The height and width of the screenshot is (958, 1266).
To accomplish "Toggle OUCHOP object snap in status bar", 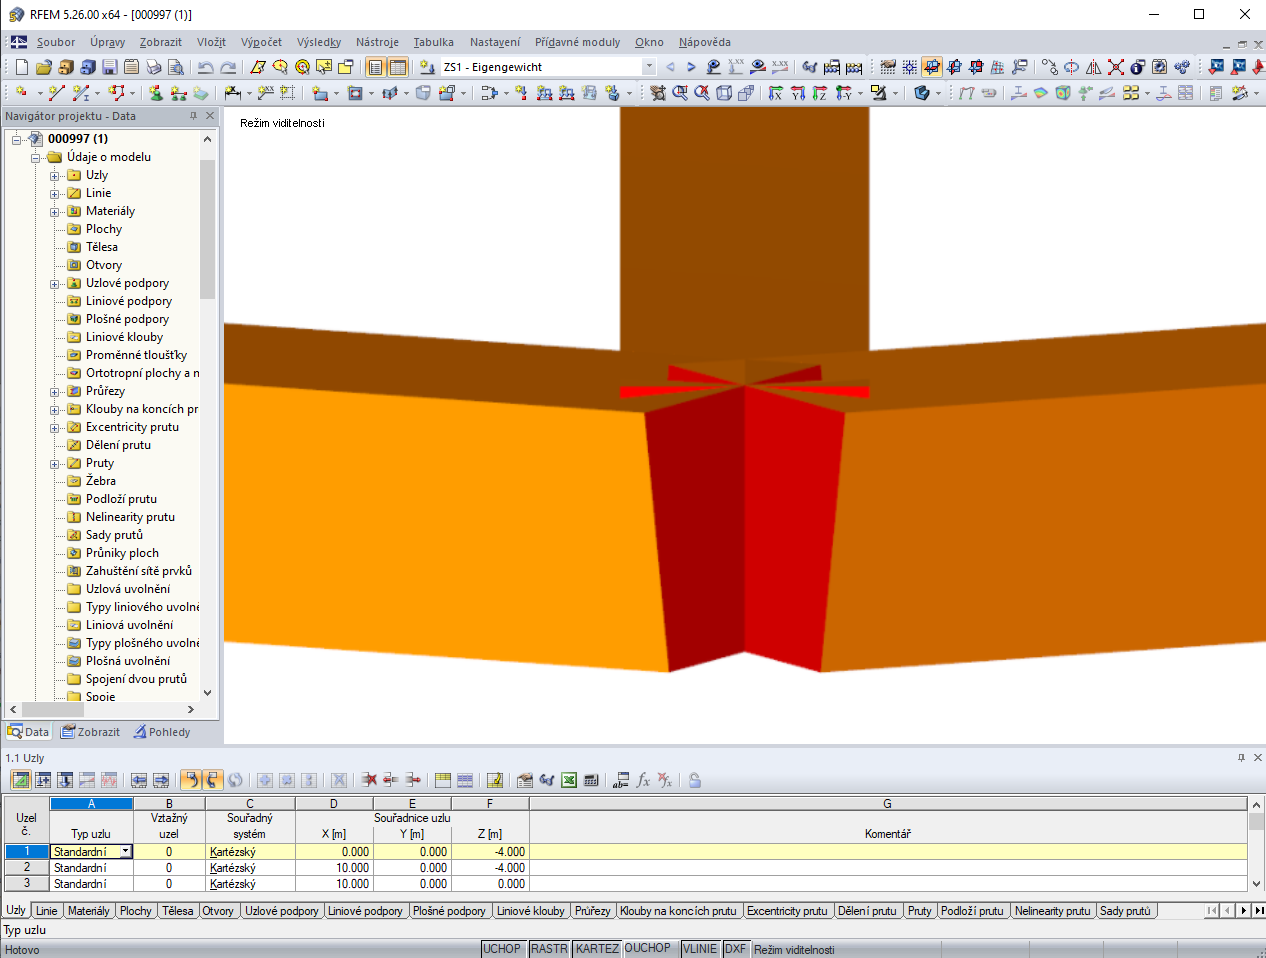I will pos(648,949).
